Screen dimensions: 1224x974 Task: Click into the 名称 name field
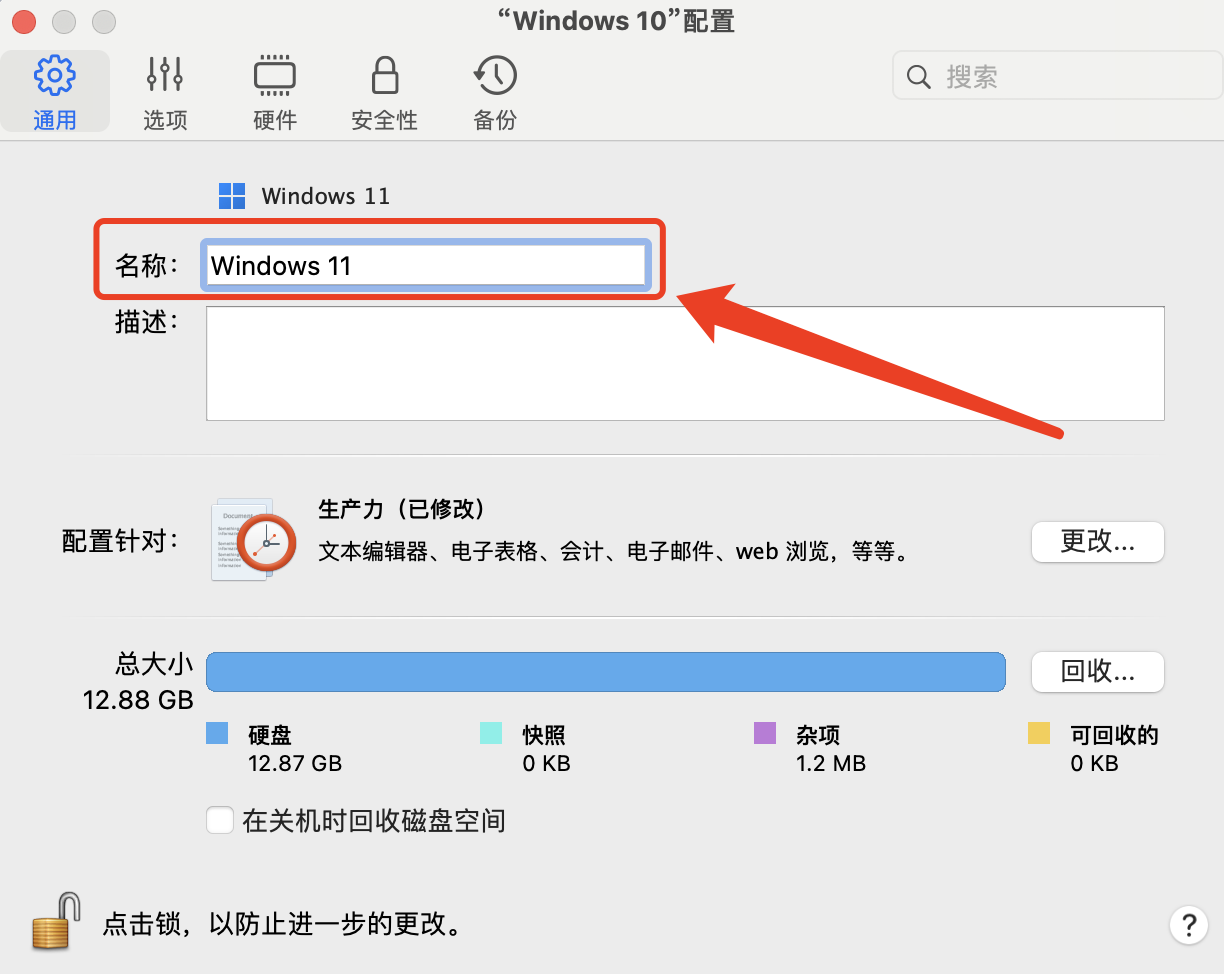click(x=427, y=266)
